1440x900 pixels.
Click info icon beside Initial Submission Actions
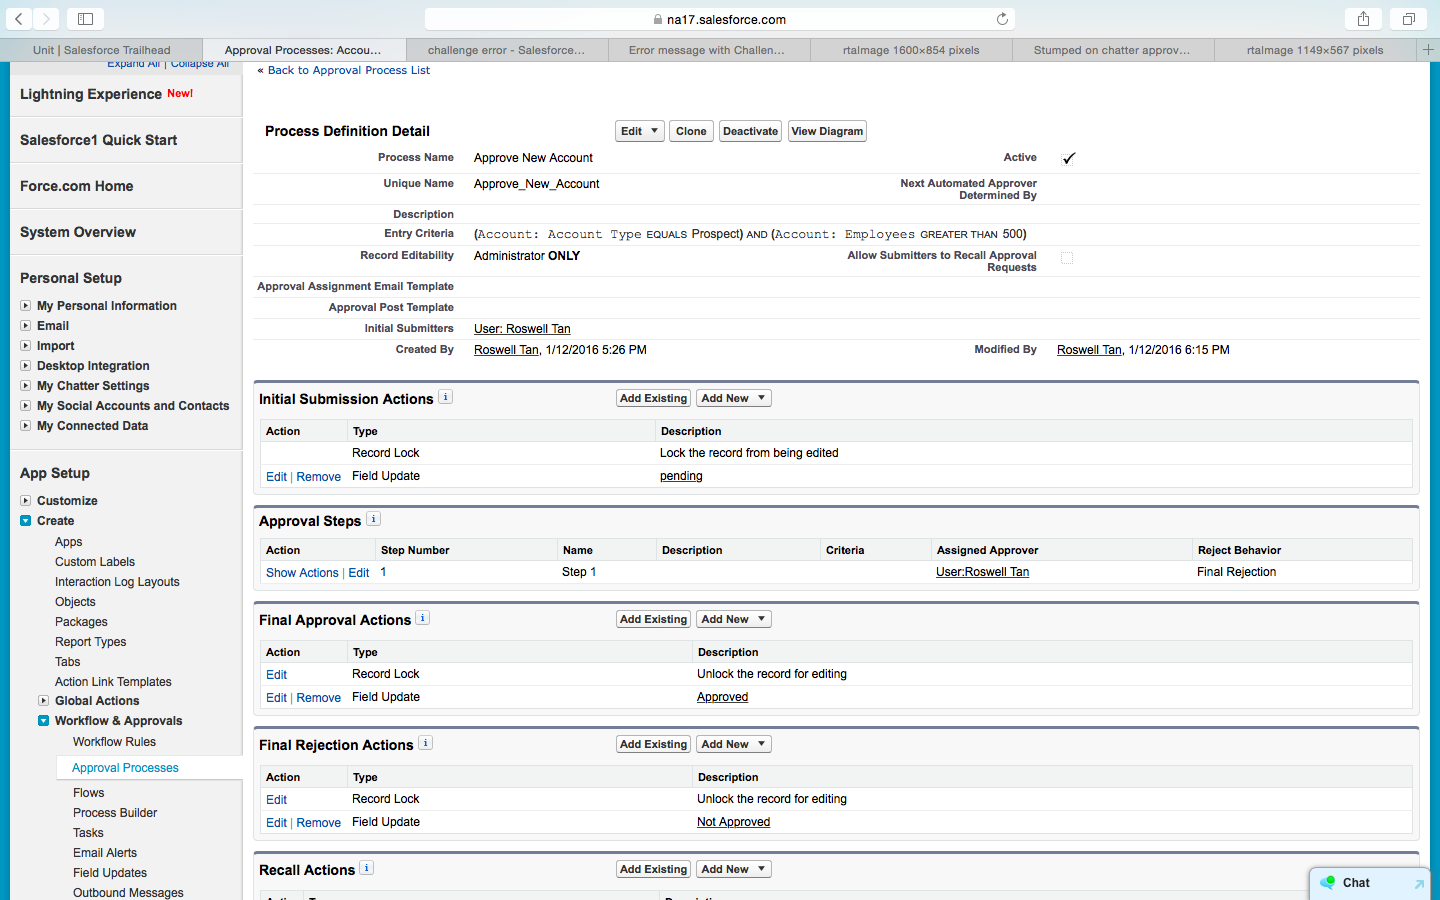446,397
